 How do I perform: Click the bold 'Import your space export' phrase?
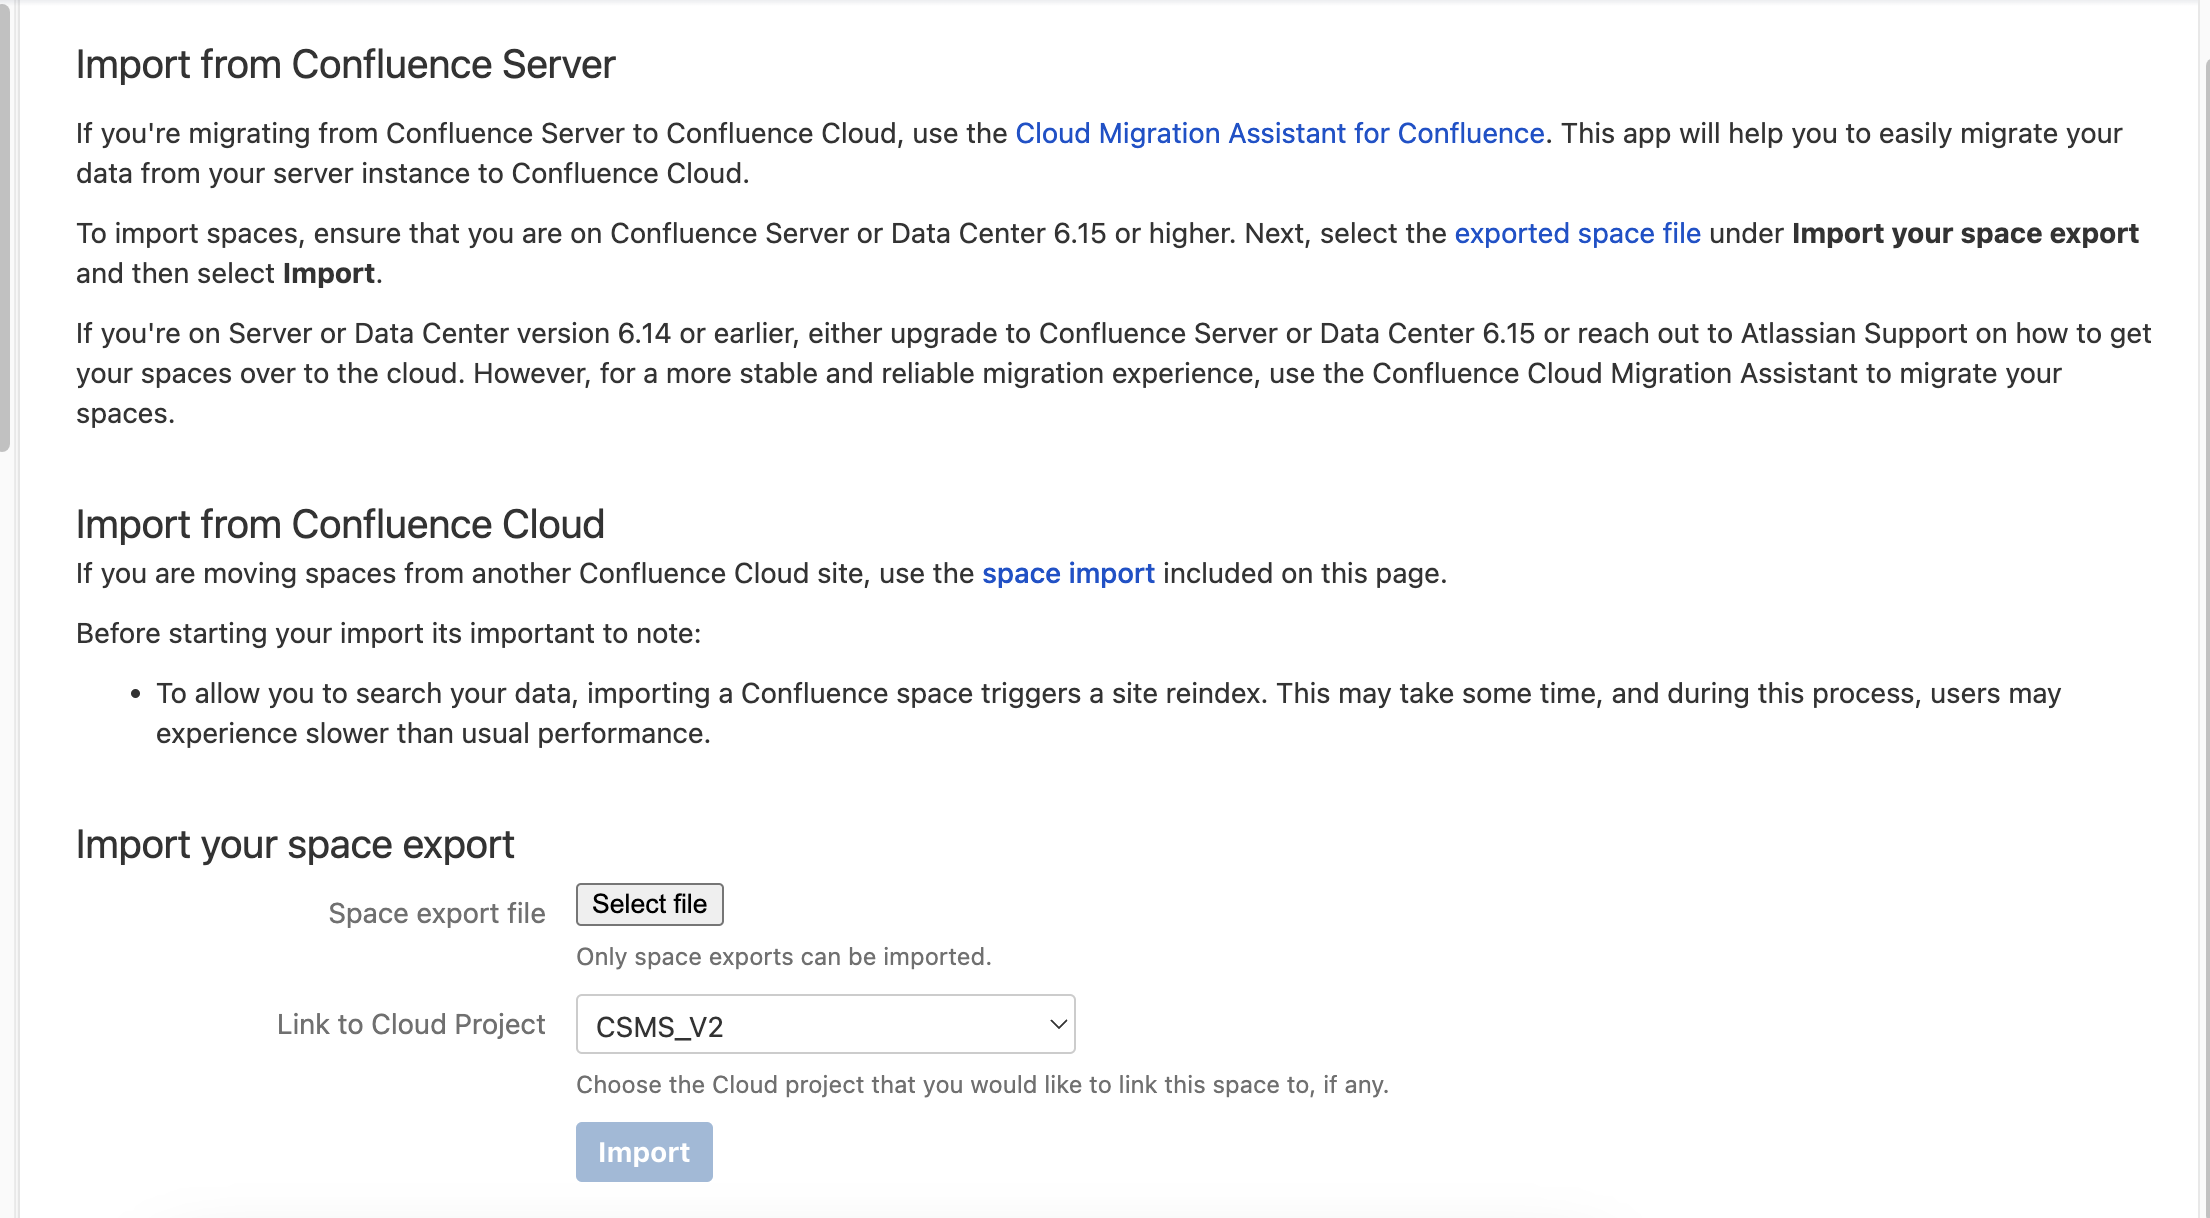coord(1965,233)
